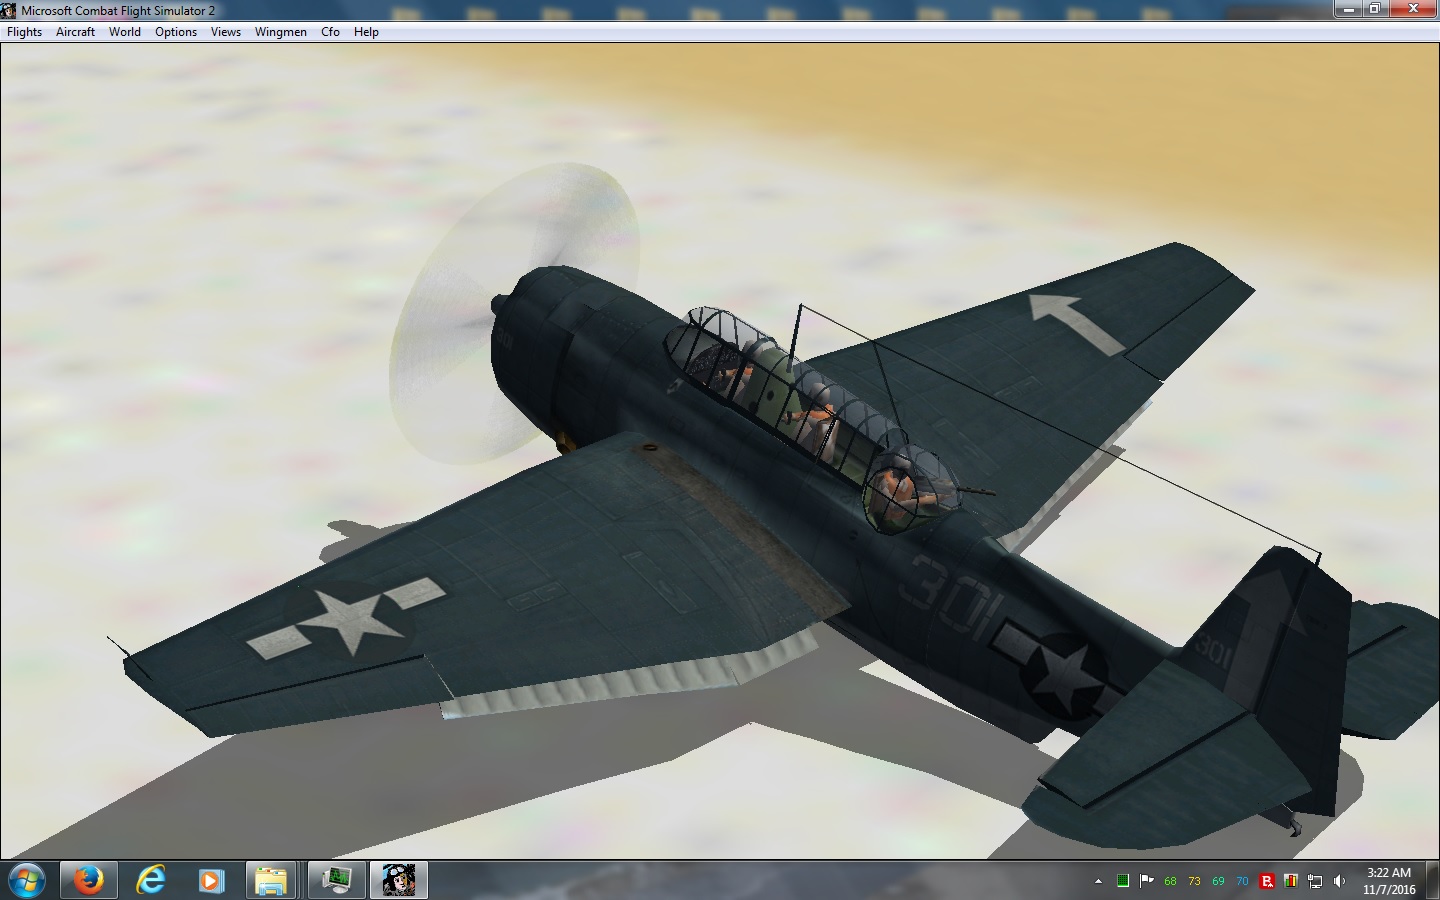Launch Internet Explorer from the taskbar

tap(150, 881)
